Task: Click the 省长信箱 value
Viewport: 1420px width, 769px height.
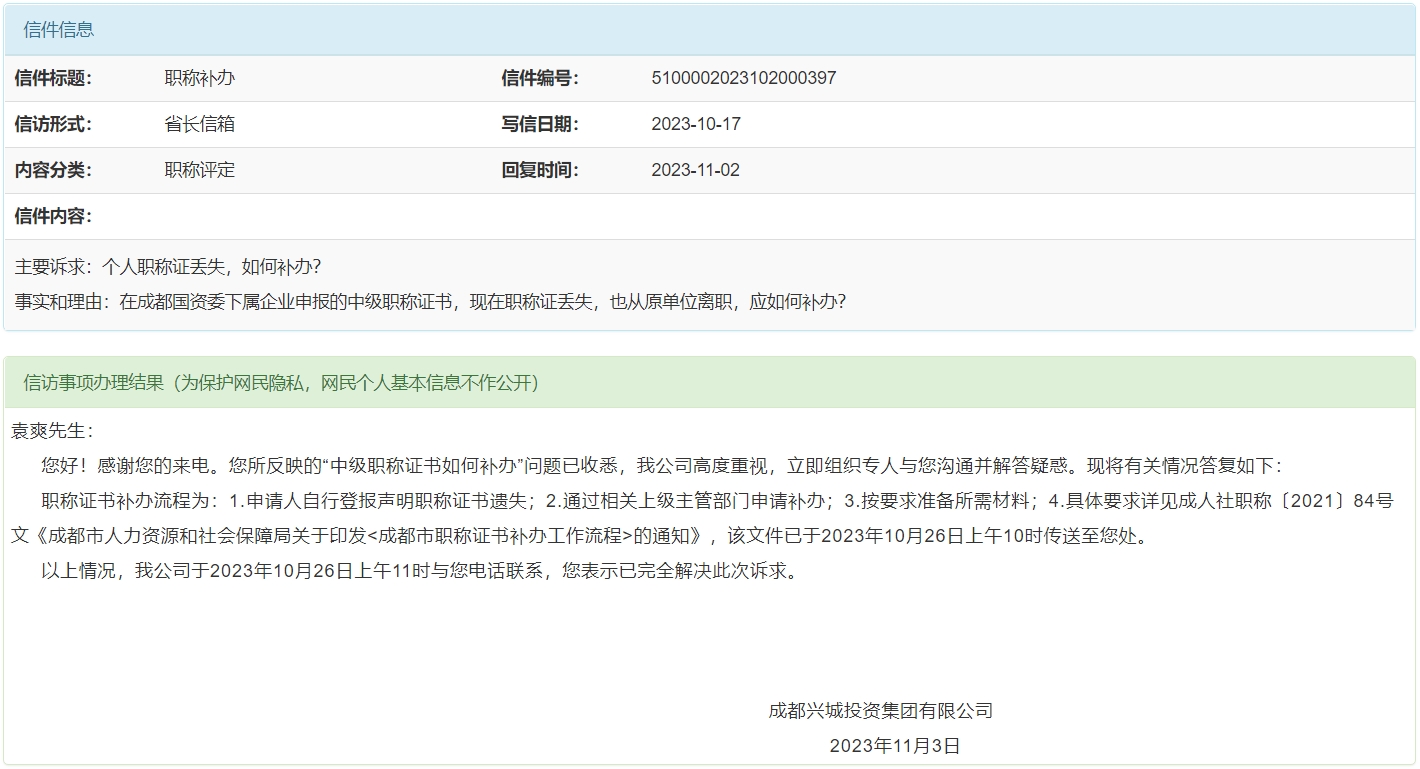Action: [x=200, y=124]
